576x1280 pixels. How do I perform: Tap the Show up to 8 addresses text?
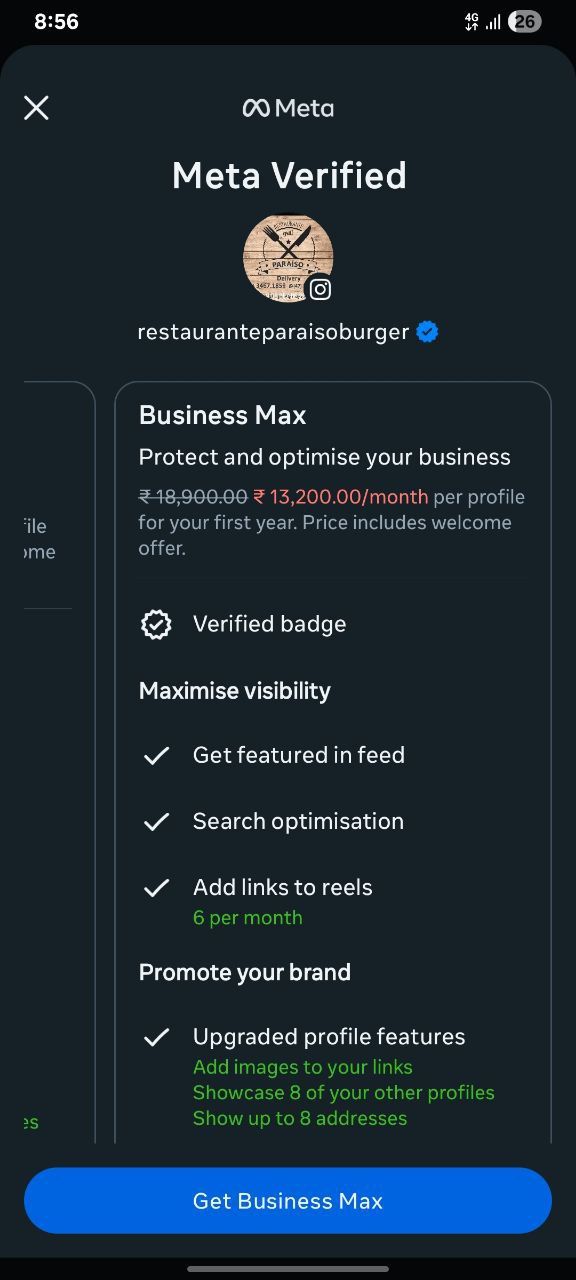click(300, 1119)
